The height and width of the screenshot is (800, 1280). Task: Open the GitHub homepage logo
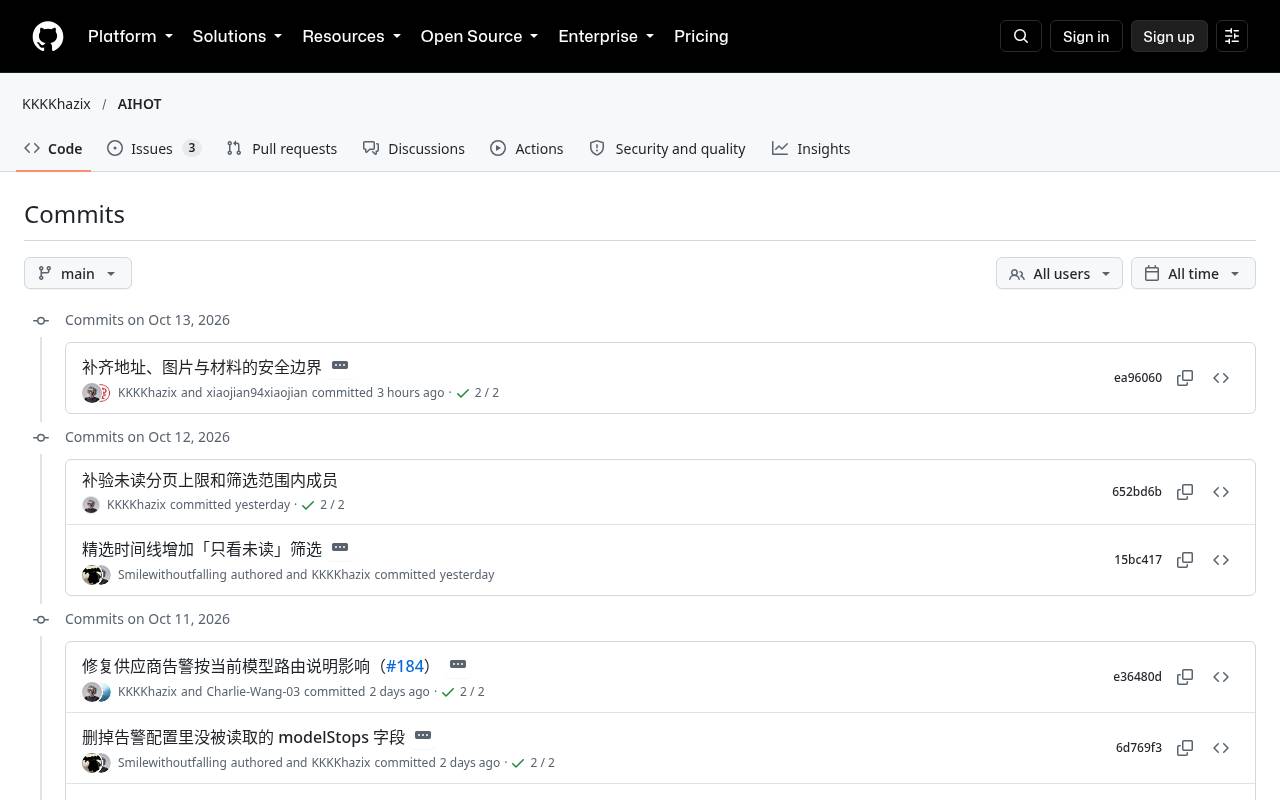tap(48, 36)
